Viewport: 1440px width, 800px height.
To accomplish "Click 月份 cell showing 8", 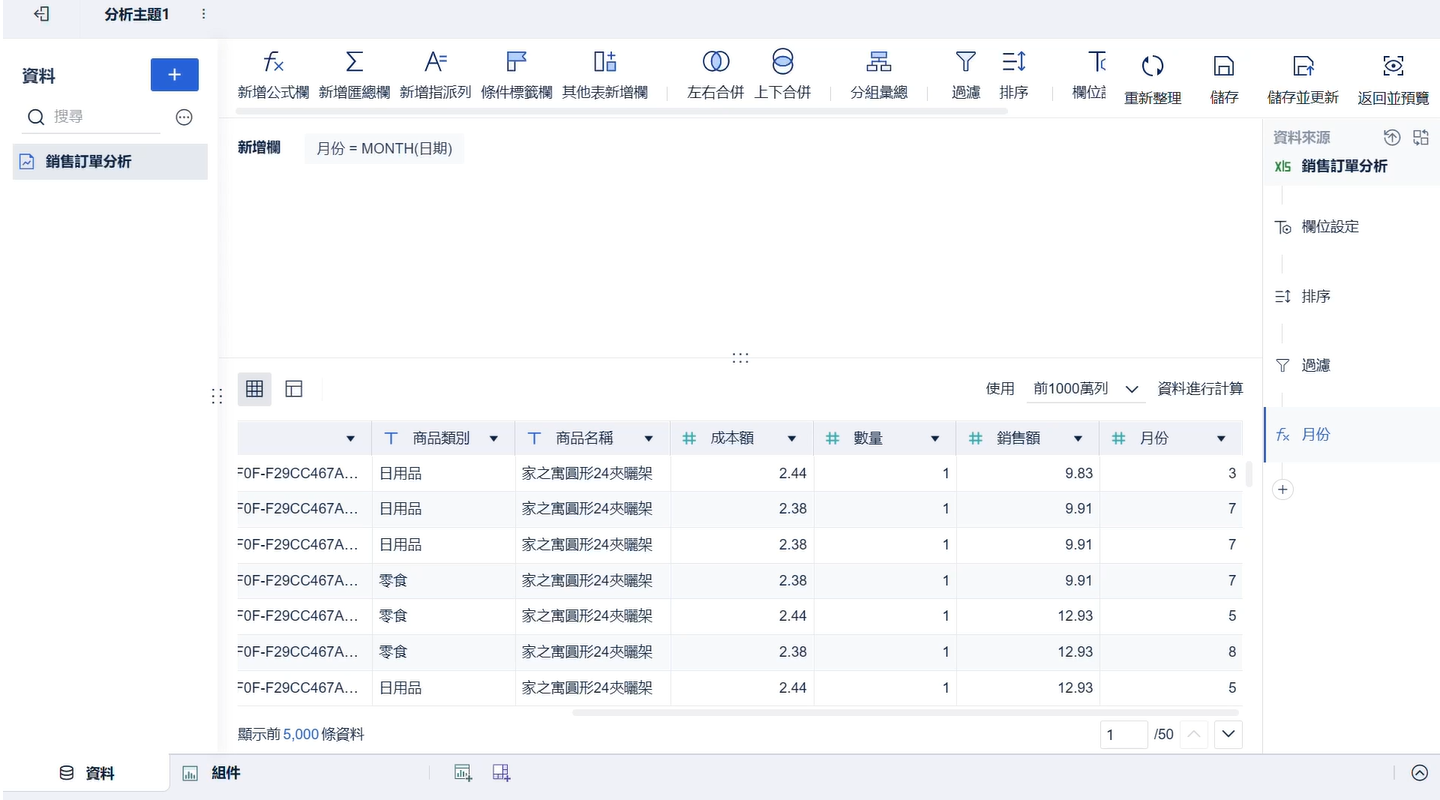I will [1171, 652].
